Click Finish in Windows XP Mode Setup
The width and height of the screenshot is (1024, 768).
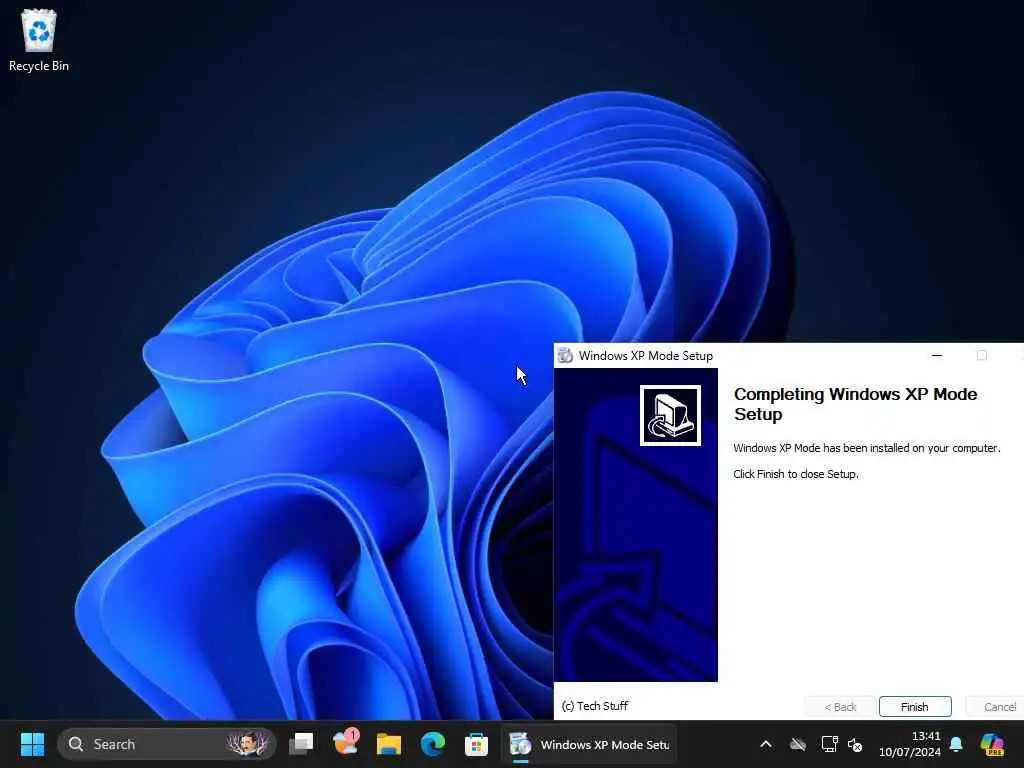[x=915, y=707]
